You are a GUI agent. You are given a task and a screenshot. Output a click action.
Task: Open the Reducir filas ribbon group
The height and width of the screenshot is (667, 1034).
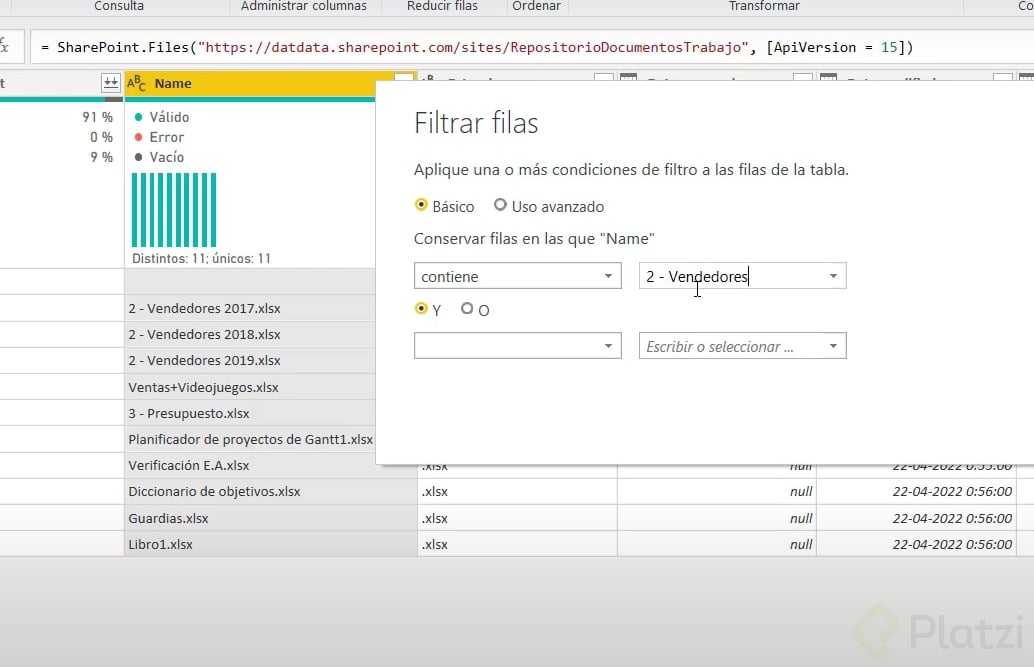(x=442, y=6)
